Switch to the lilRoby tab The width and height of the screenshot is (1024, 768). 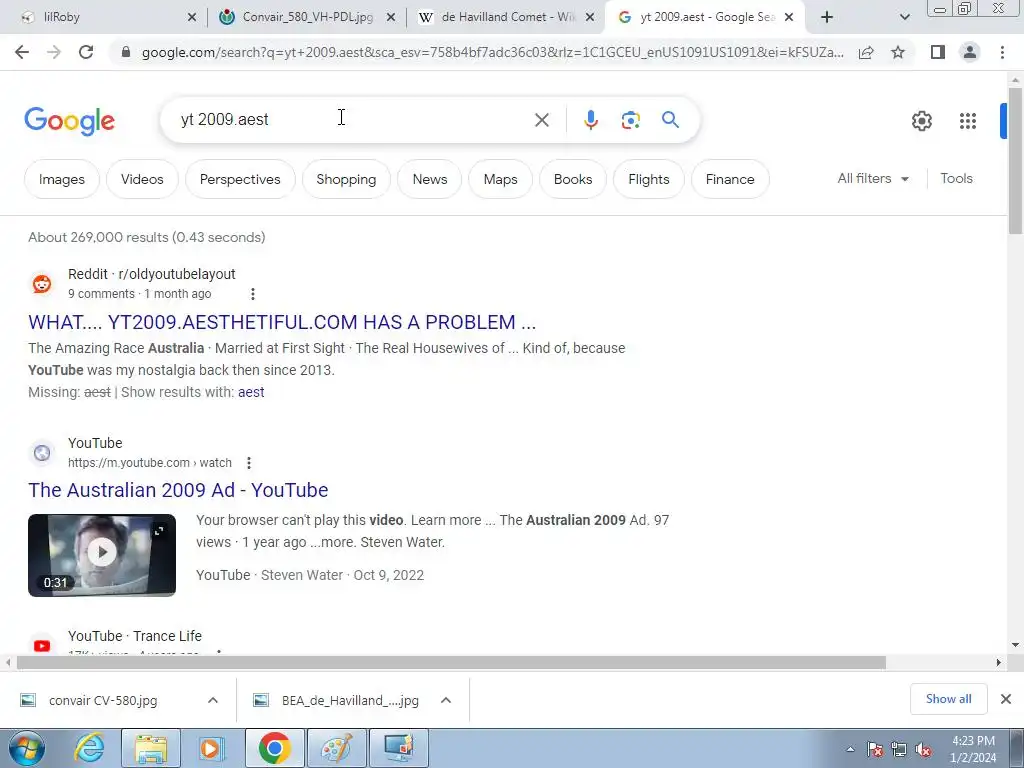click(x=110, y=17)
